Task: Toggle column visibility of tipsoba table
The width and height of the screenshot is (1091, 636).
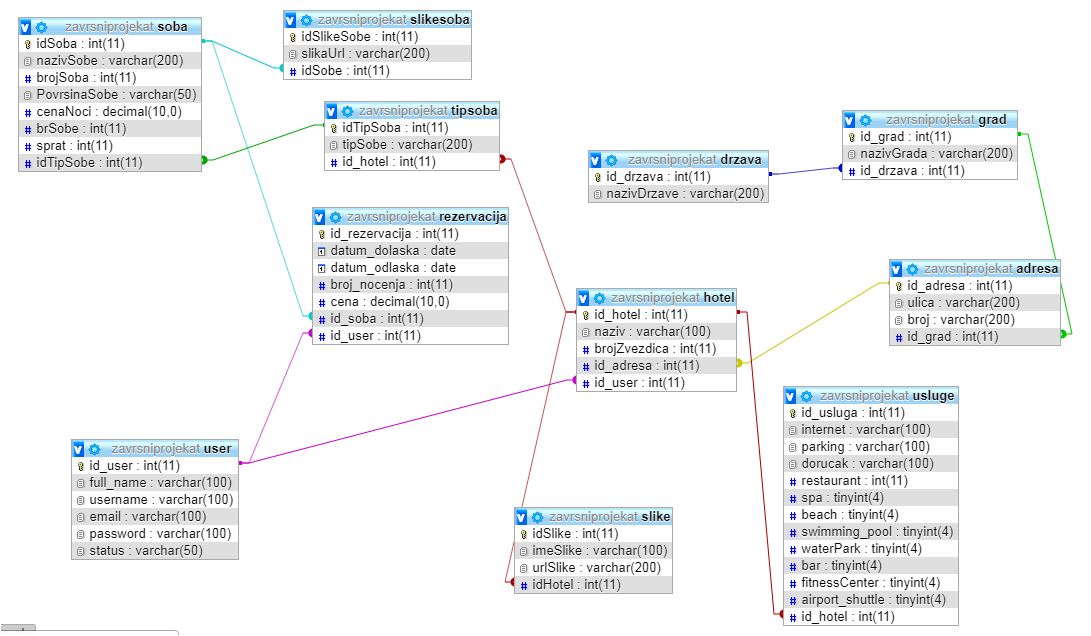Action: tap(331, 111)
